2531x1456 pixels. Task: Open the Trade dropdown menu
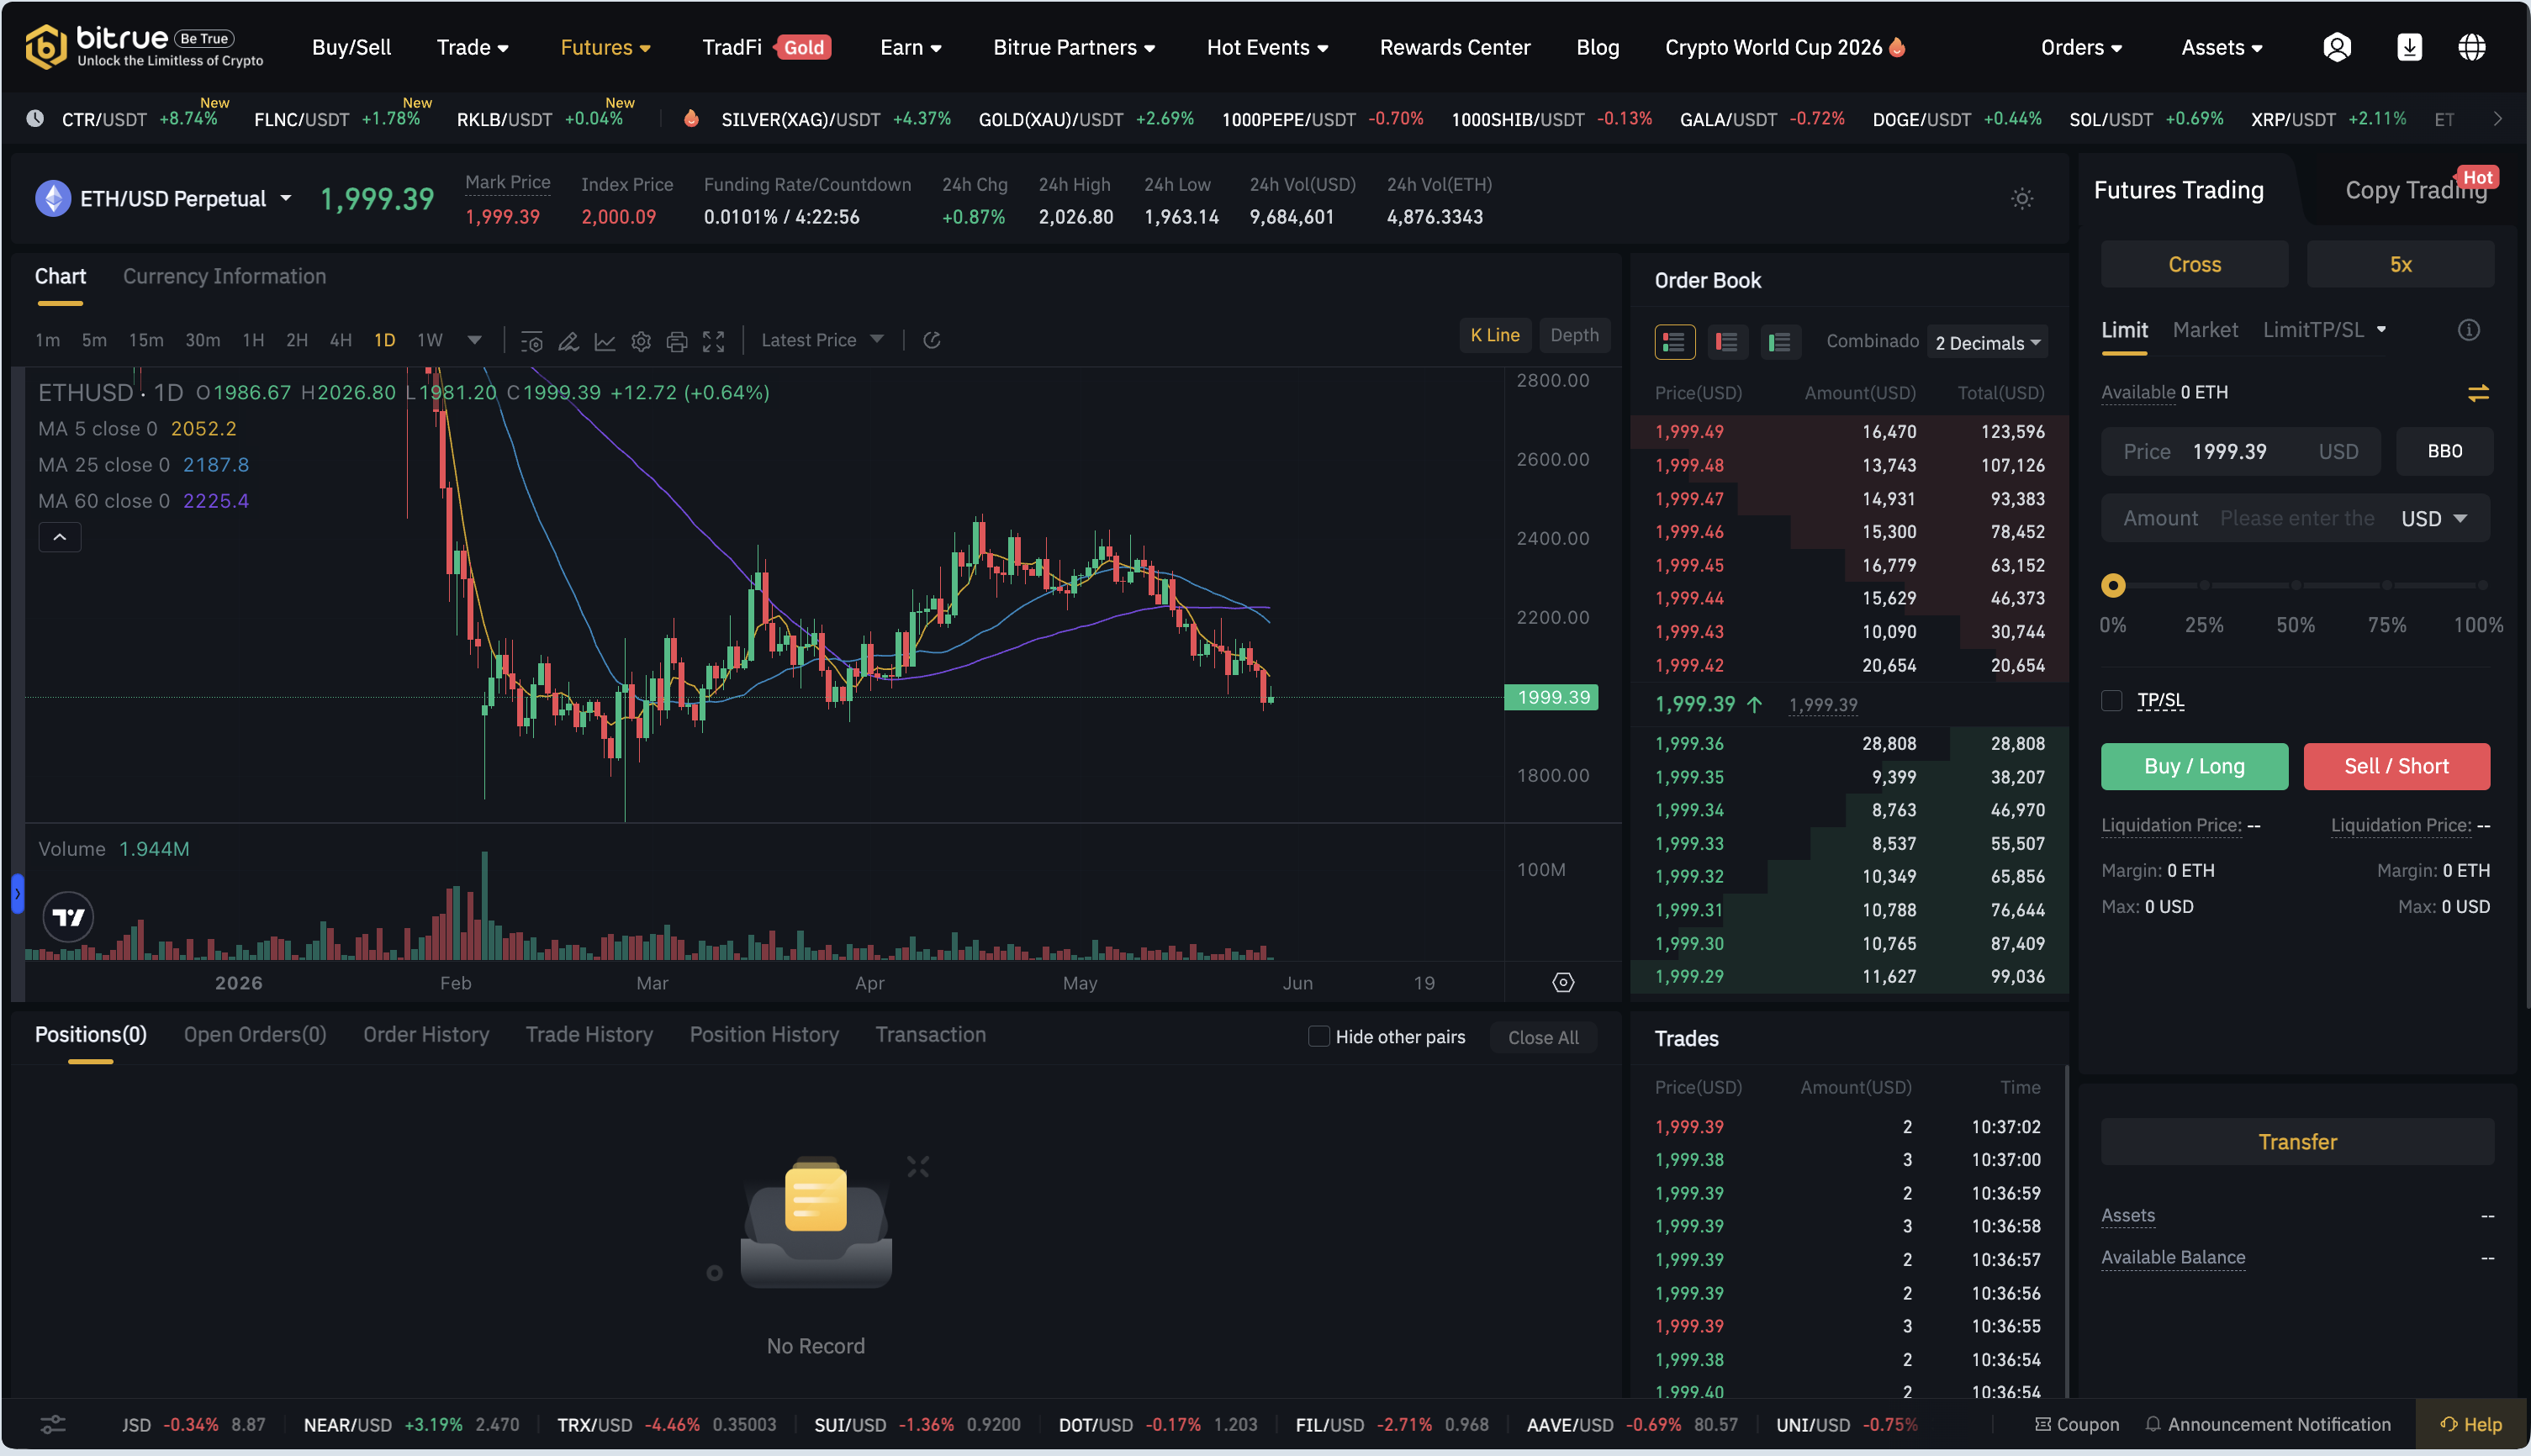pos(472,47)
